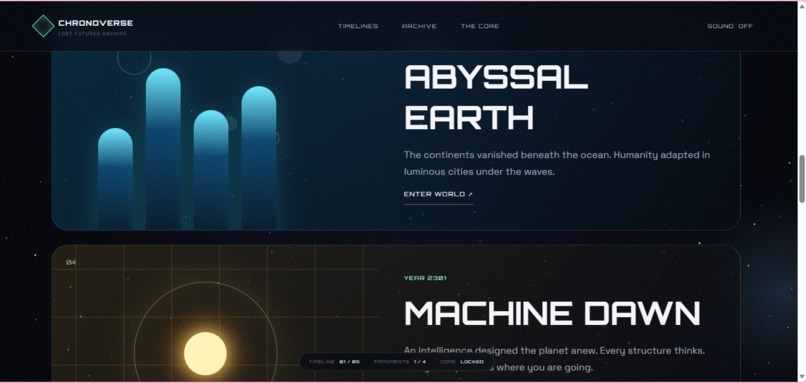Click the Fragments 1/4 status indicator
The height and width of the screenshot is (383, 806).
click(400, 362)
